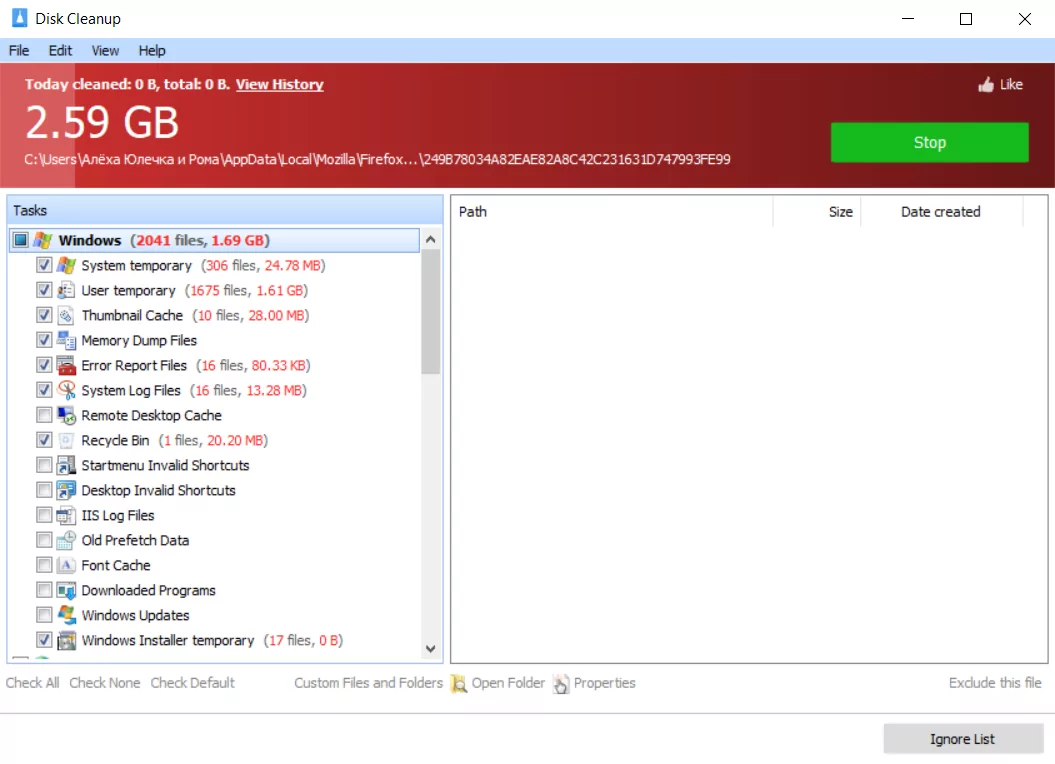Screen dimensions: 1055x764
Task: Uncheck the User temporary checkbox
Action: point(44,290)
